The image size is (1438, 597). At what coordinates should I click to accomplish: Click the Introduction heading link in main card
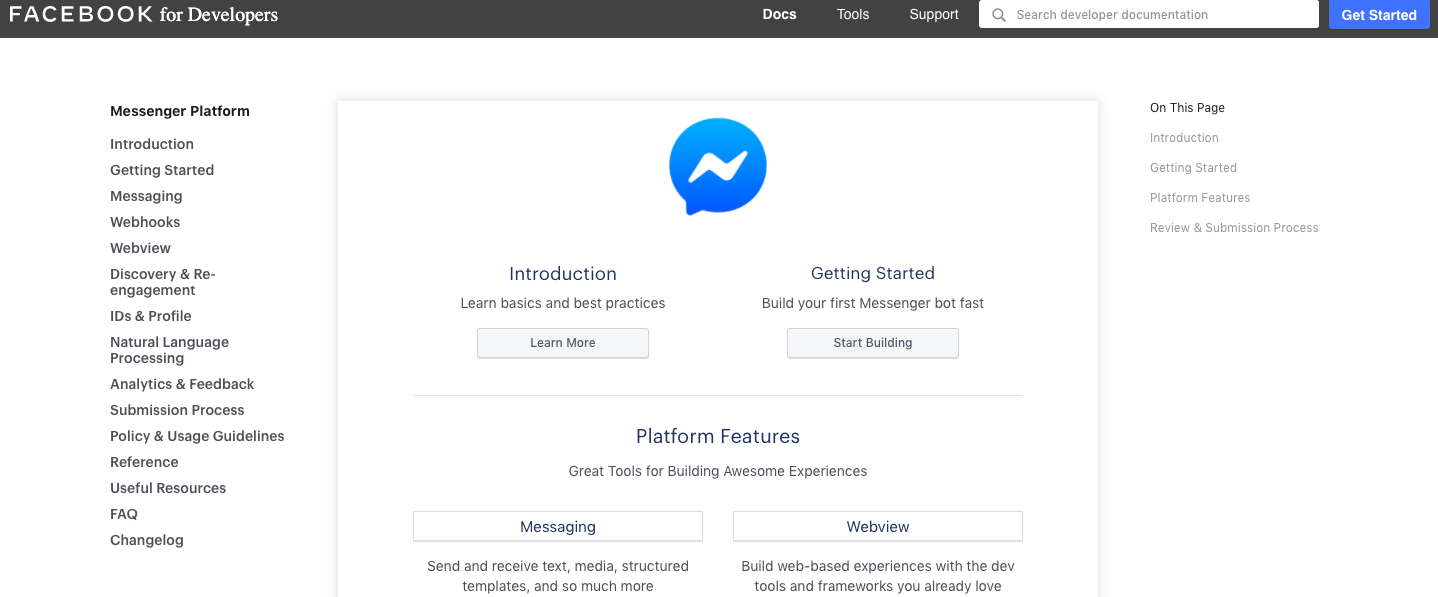(563, 274)
